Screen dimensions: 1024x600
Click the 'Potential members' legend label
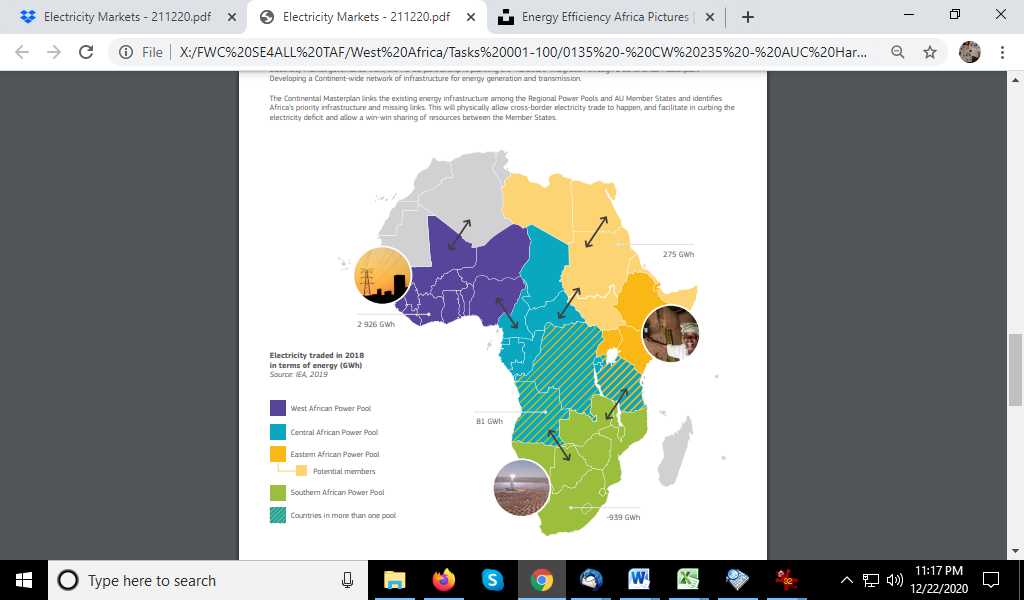[x=344, y=471]
